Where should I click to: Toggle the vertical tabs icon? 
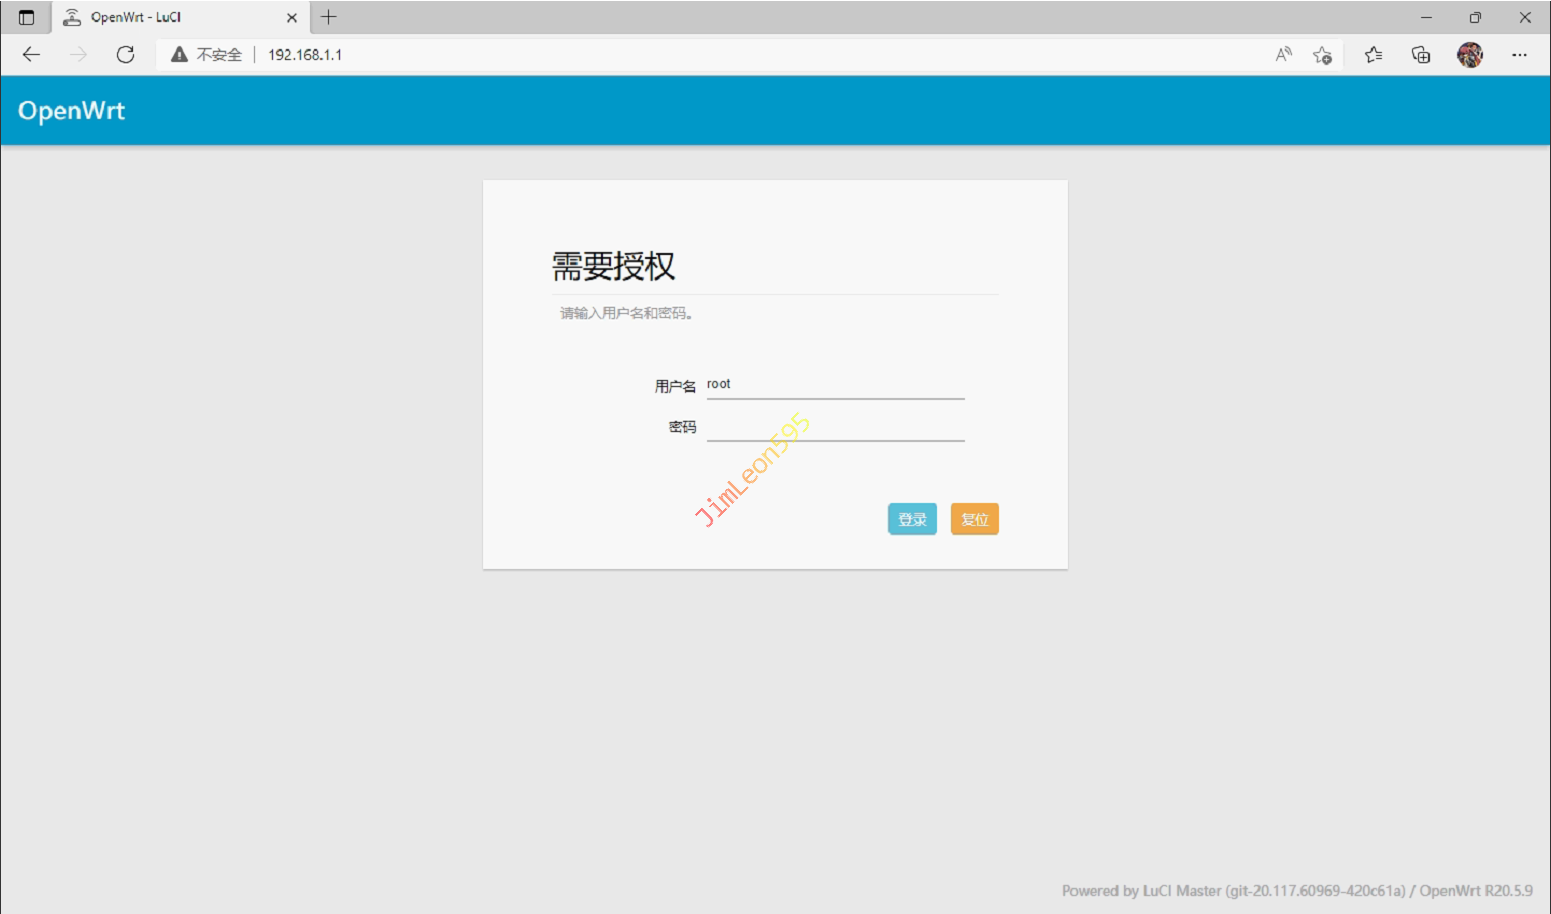click(26, 17)
